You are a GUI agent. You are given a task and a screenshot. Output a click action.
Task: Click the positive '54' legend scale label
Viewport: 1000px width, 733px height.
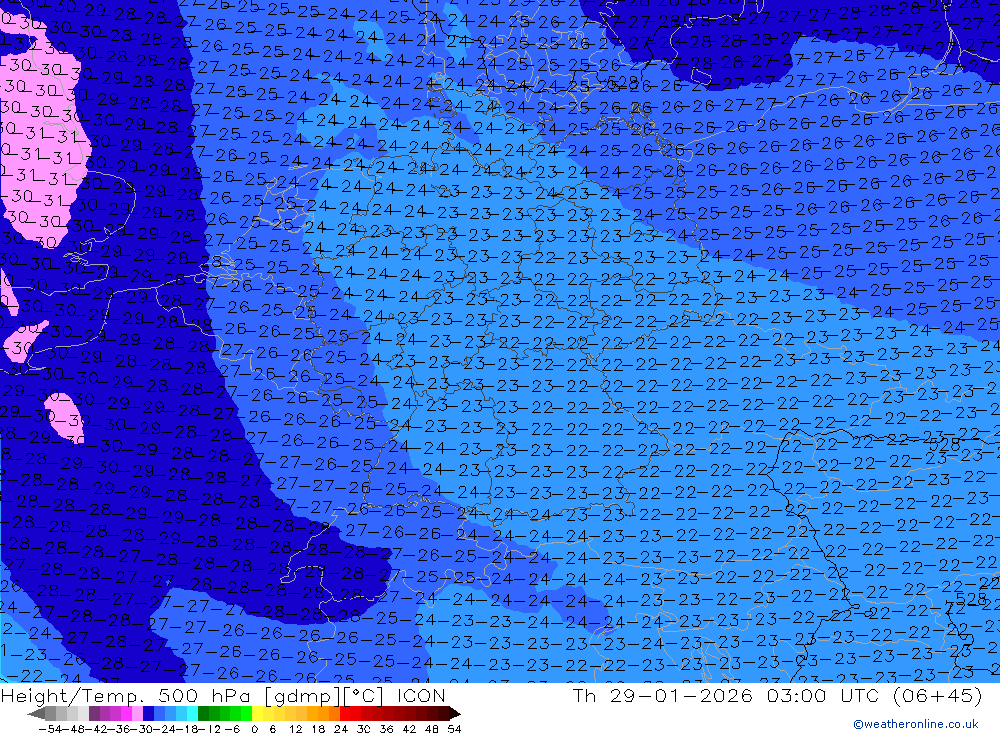pos(455,729)
